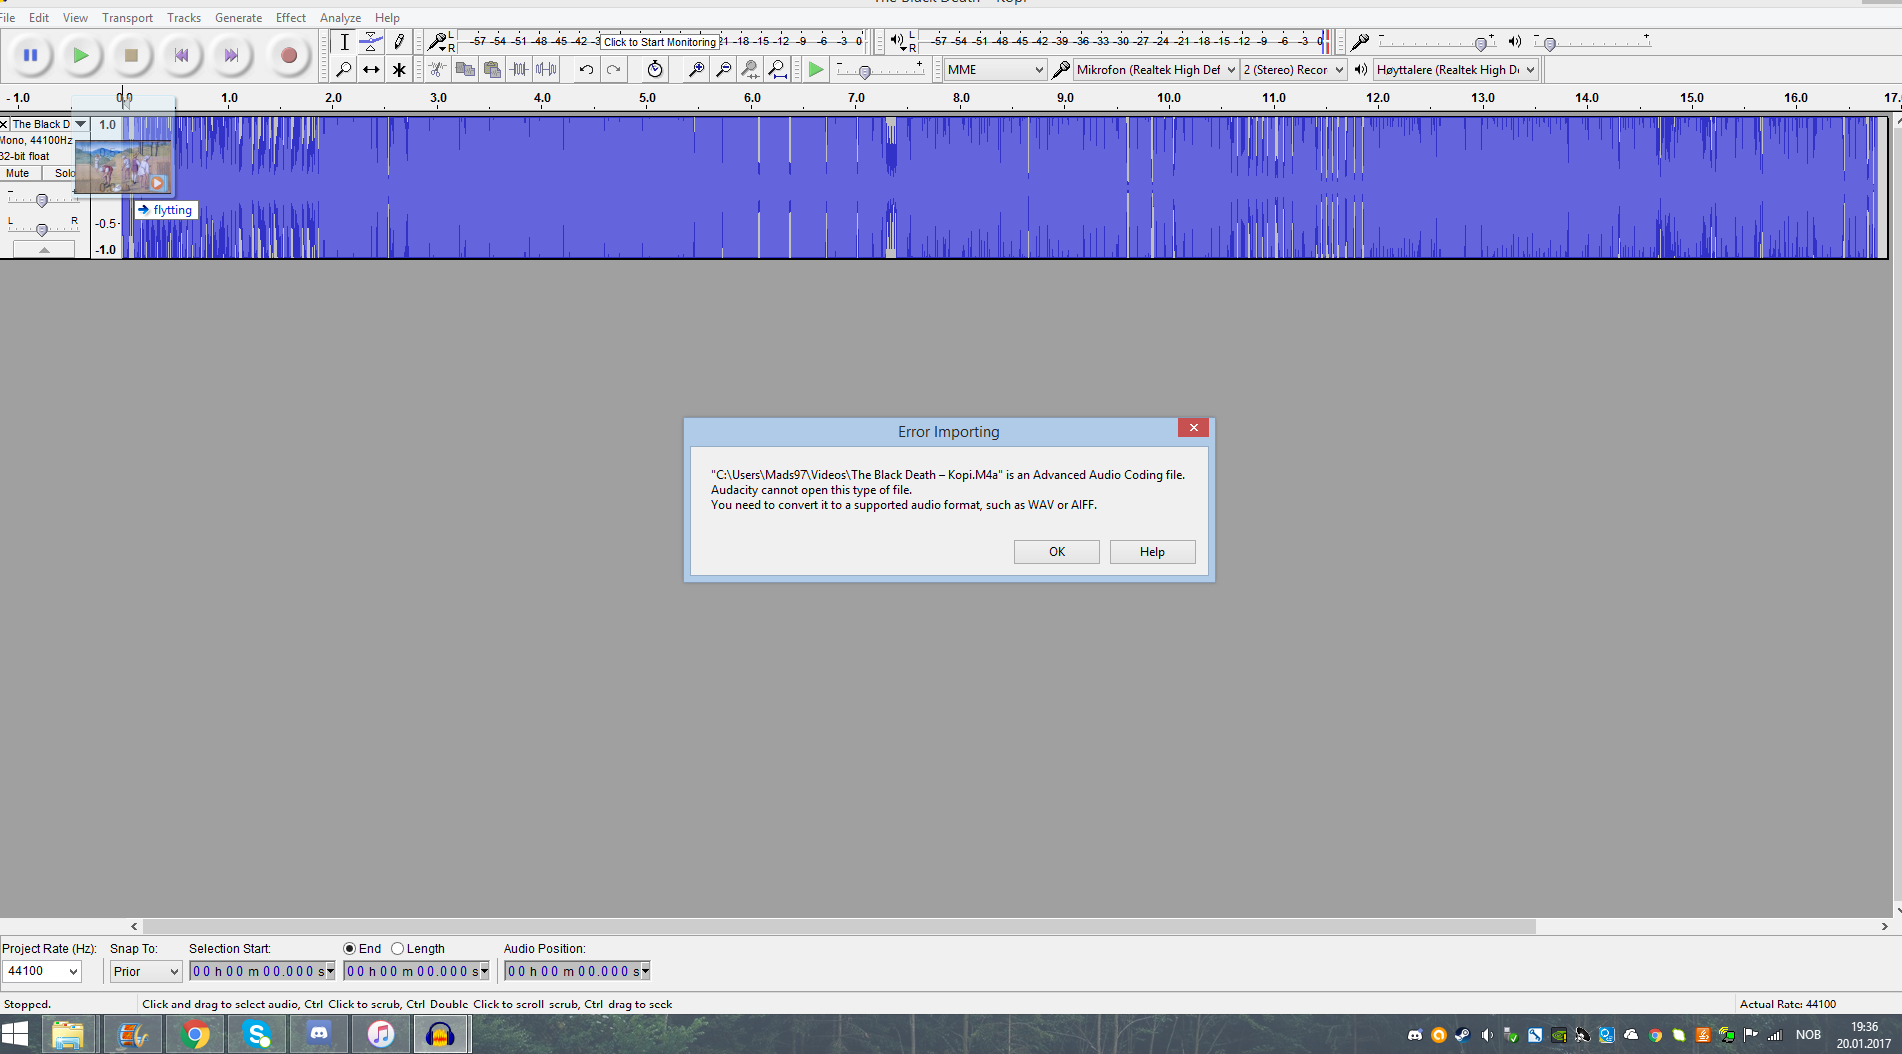
Task: Open the Mikrofon recording device dropdown
Action: pyautogui.click(x=1156, y=70)
